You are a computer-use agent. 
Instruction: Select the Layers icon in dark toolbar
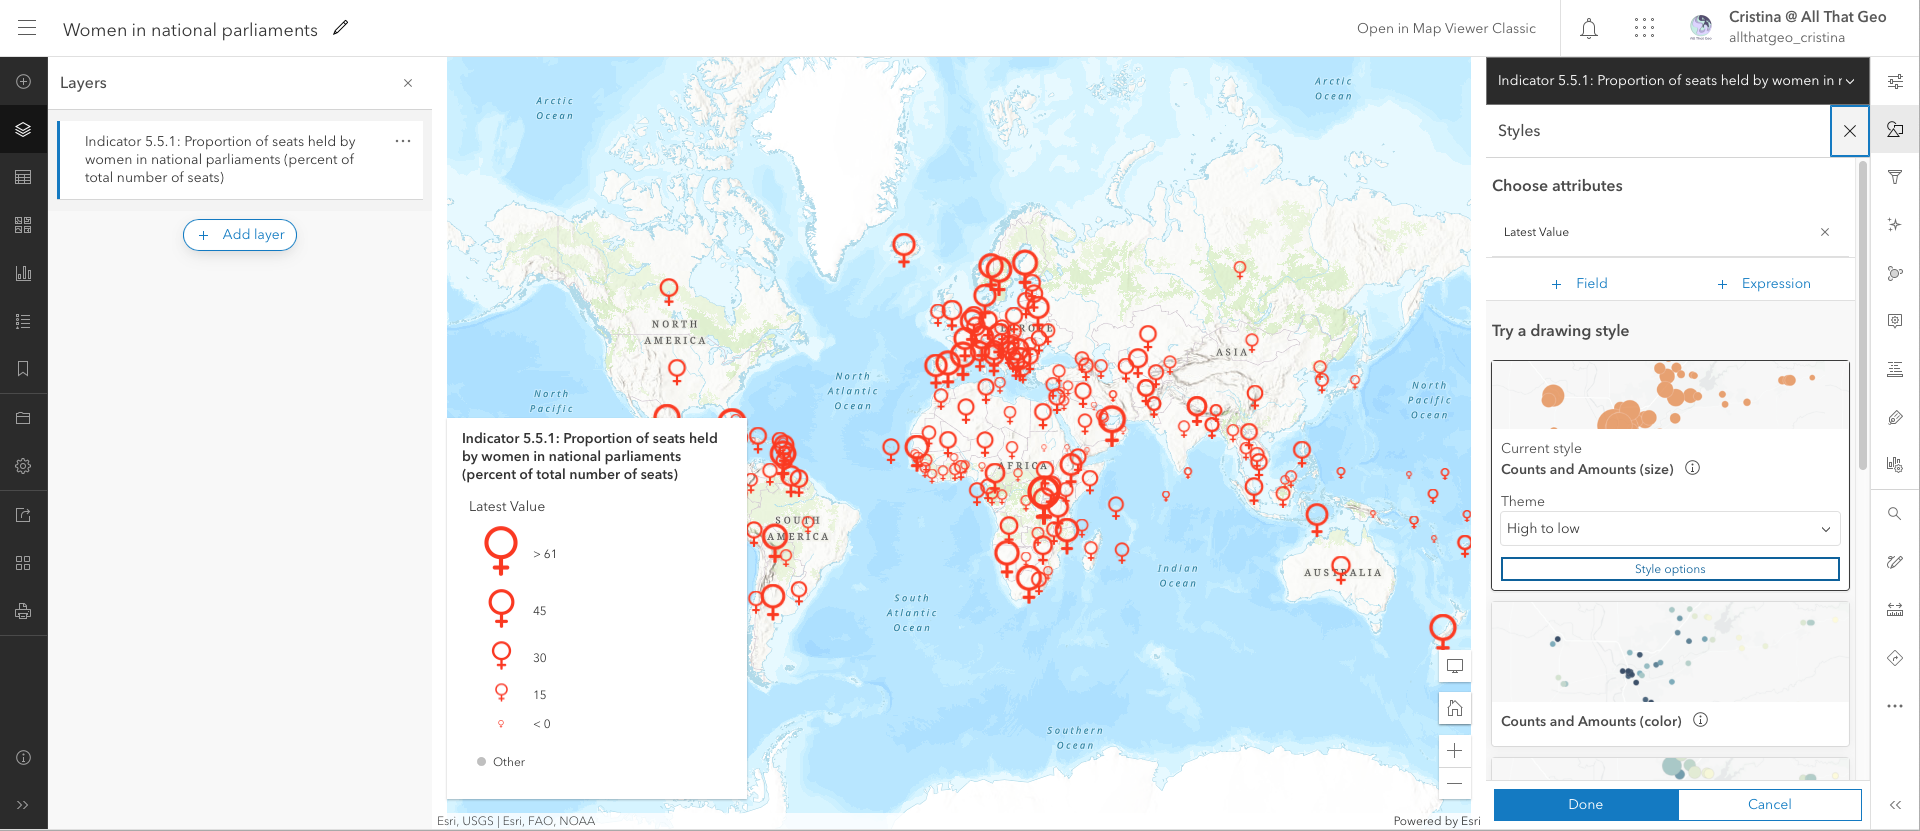click(23, 130)
